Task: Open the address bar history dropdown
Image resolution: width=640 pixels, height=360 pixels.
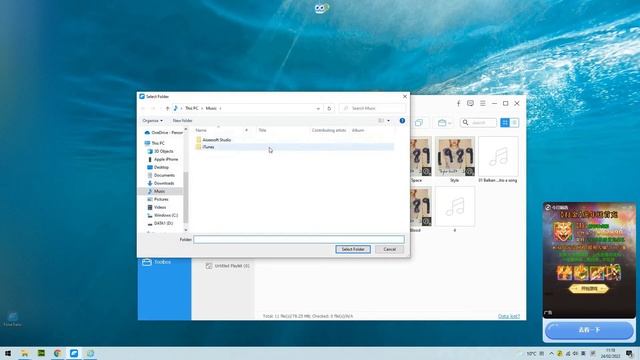Action: pyautogui.click(x=318, y=109)
